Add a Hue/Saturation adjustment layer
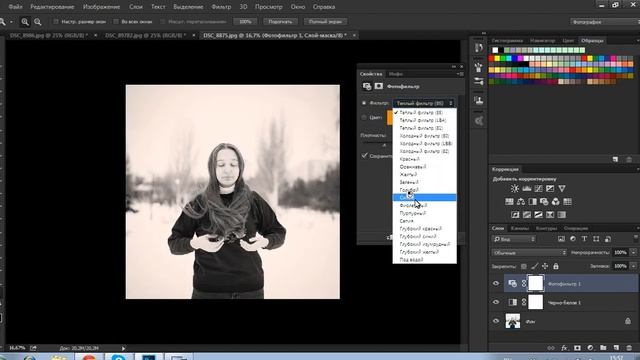The height and width of the screenshot is (360, 640). (509, 202)
